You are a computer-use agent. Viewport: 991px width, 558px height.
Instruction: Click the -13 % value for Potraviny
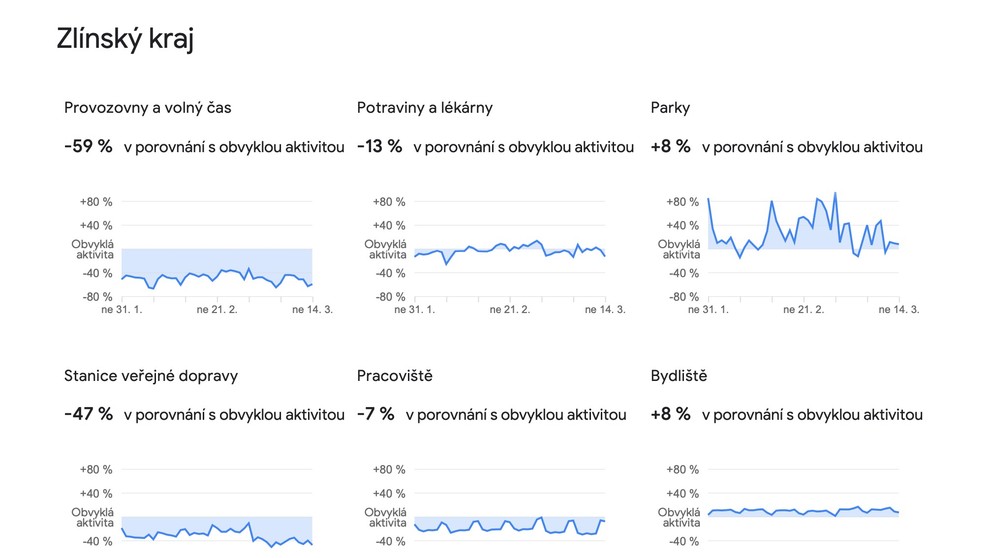pos(379,146)
